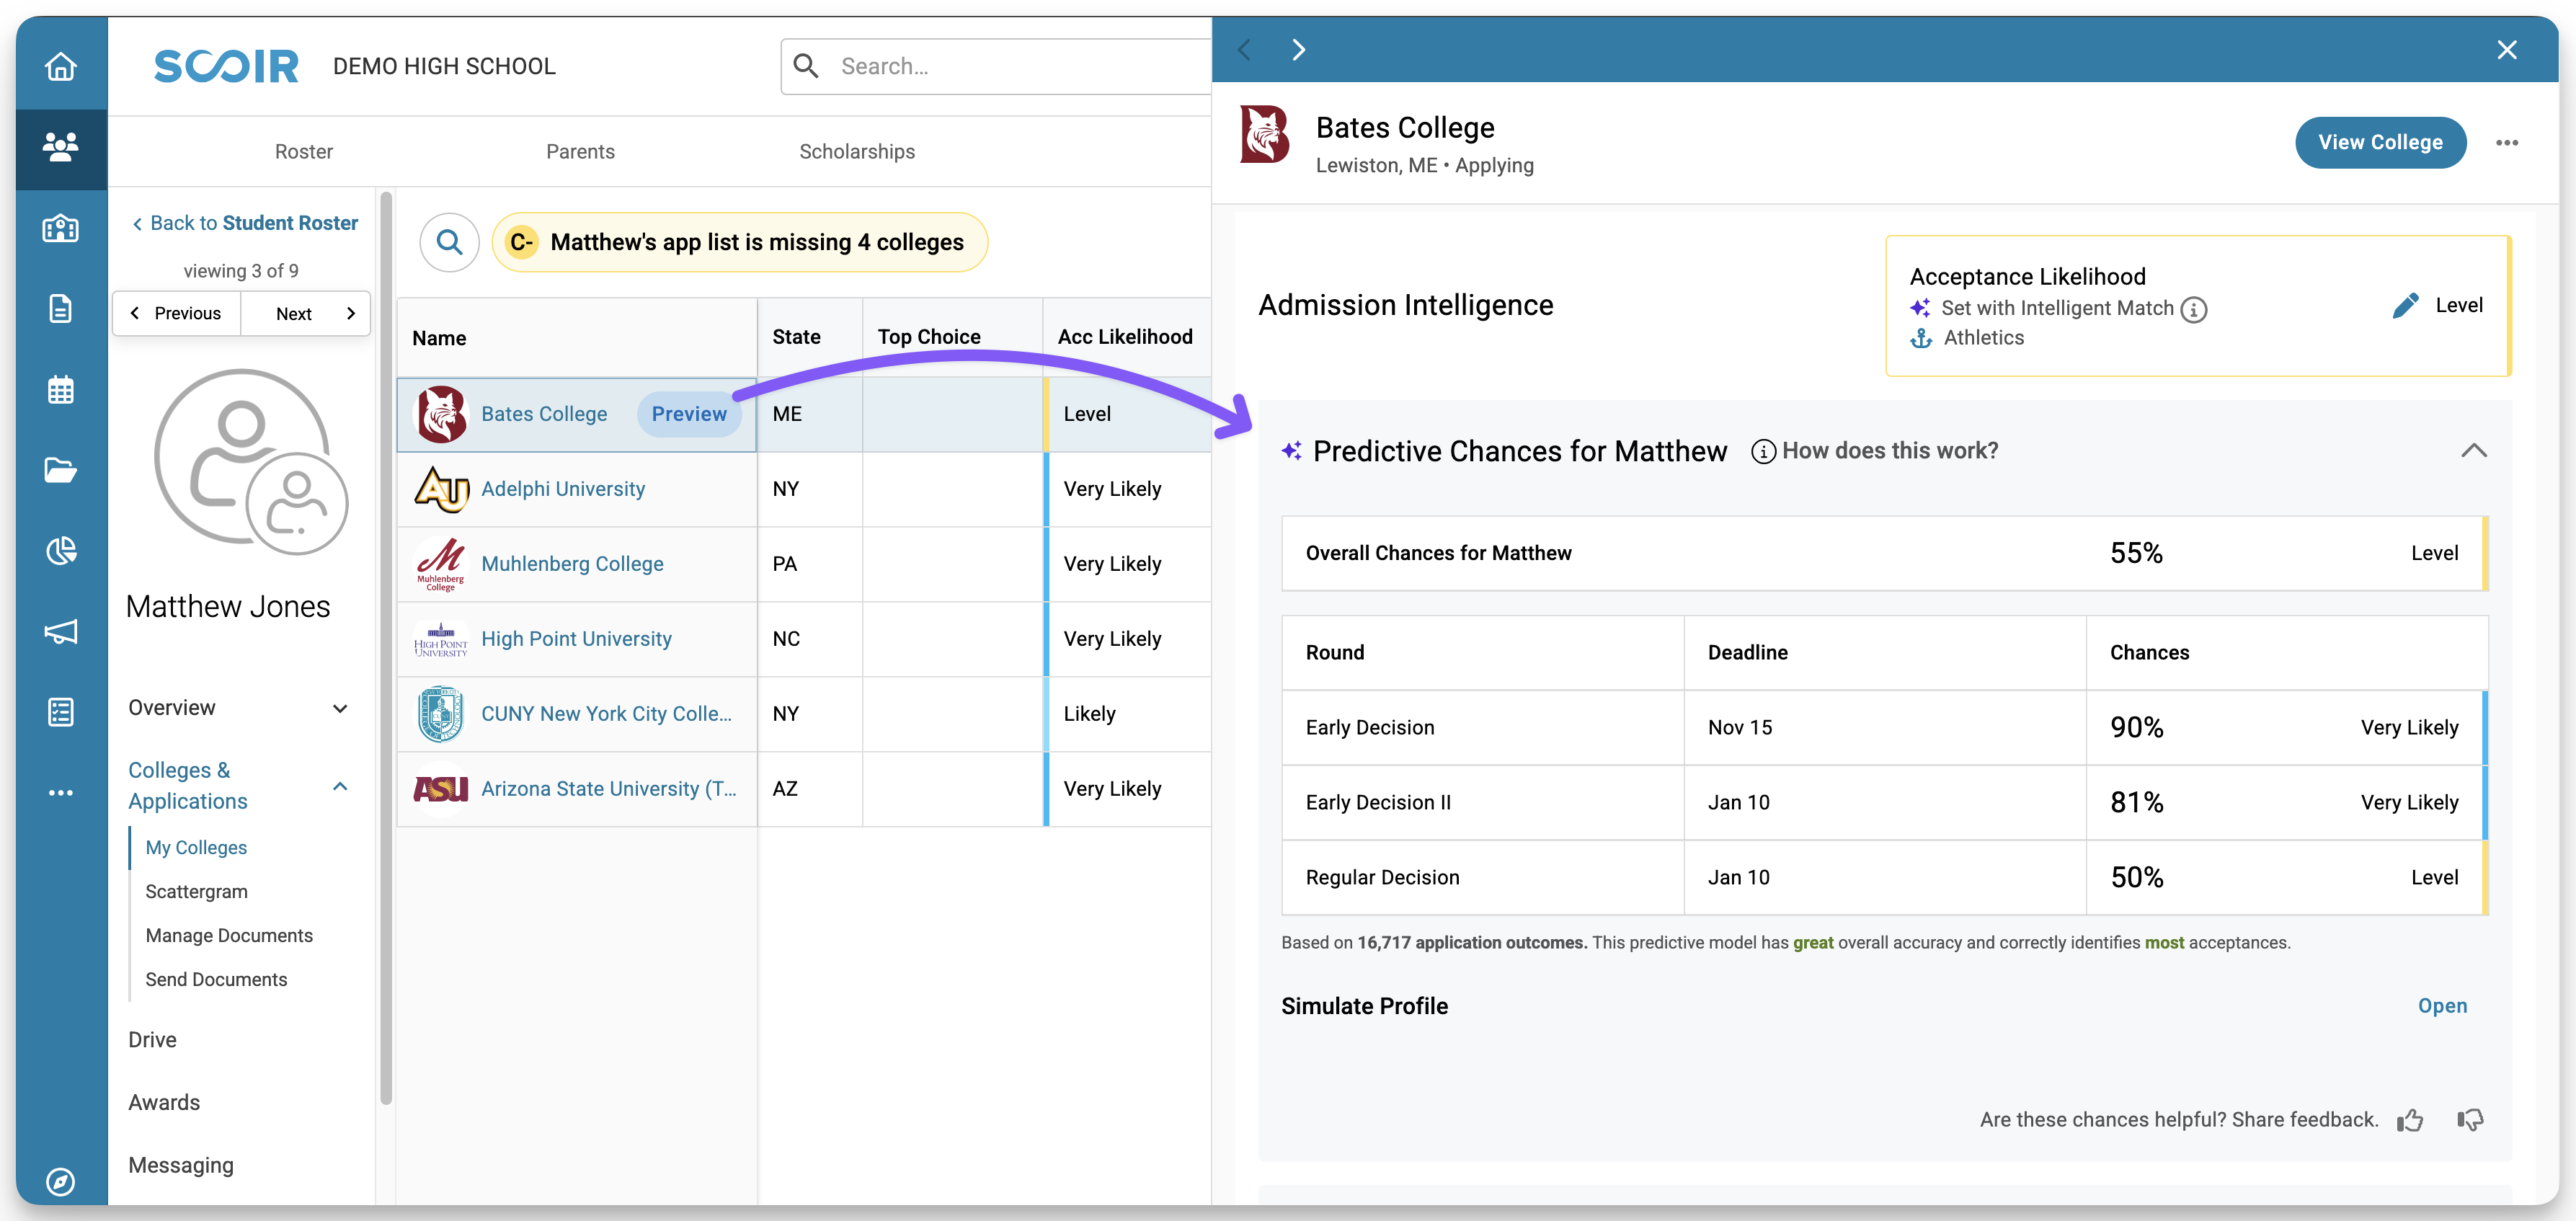2576x1221 pixels.
Task: Collapse the Predictive Chances panel
Action: tap(2473, 451)
